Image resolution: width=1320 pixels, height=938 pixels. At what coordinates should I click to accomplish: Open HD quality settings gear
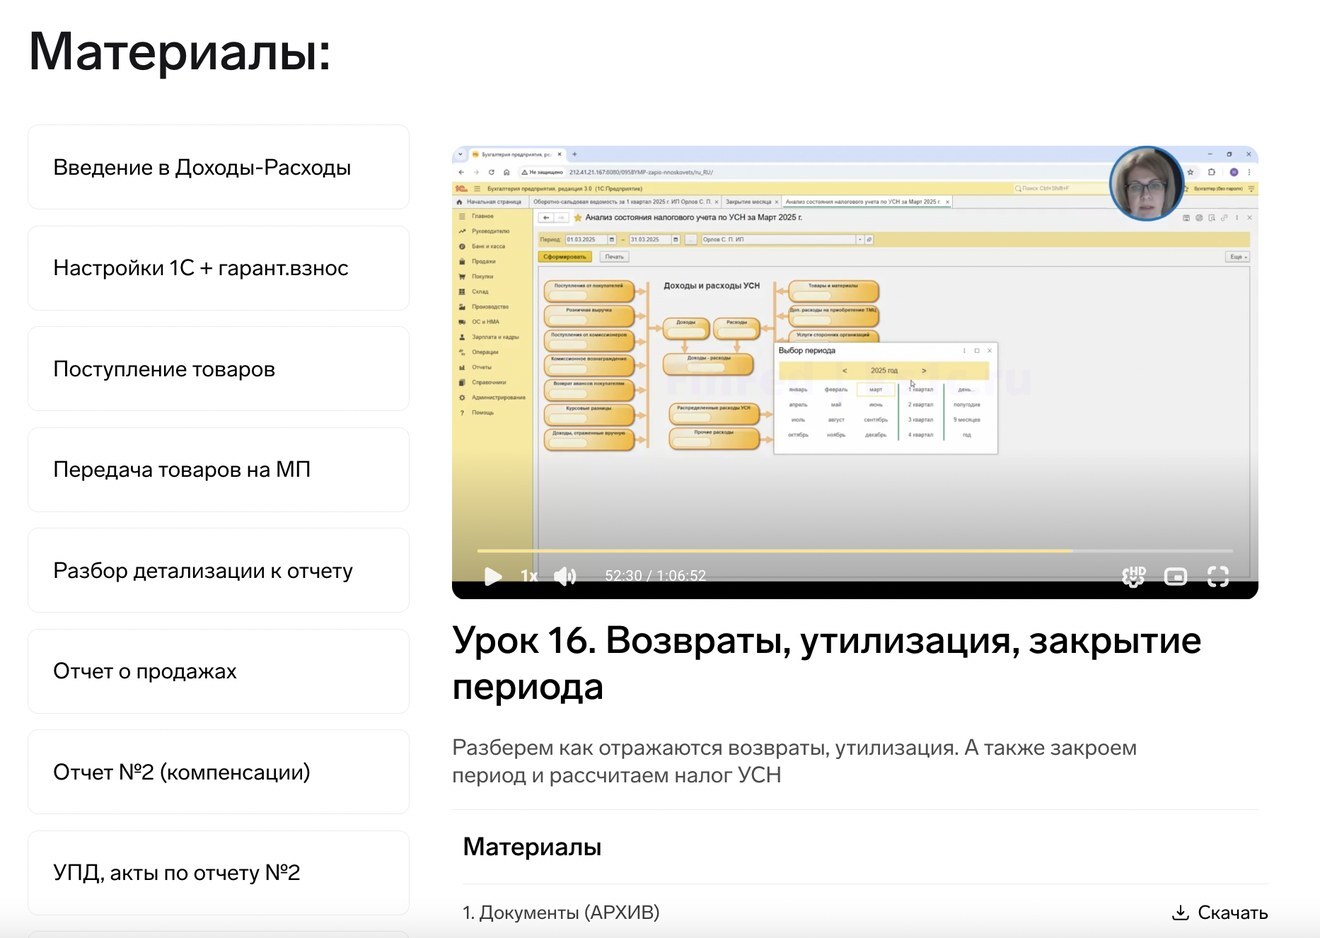click(1133, 576)
